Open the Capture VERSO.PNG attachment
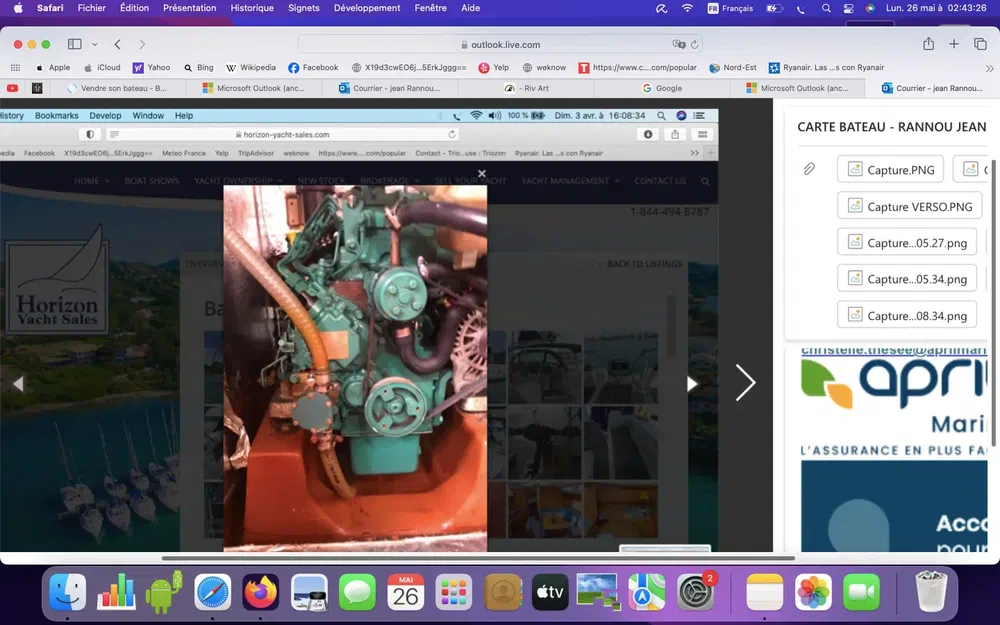 click(x=909, y=206)
